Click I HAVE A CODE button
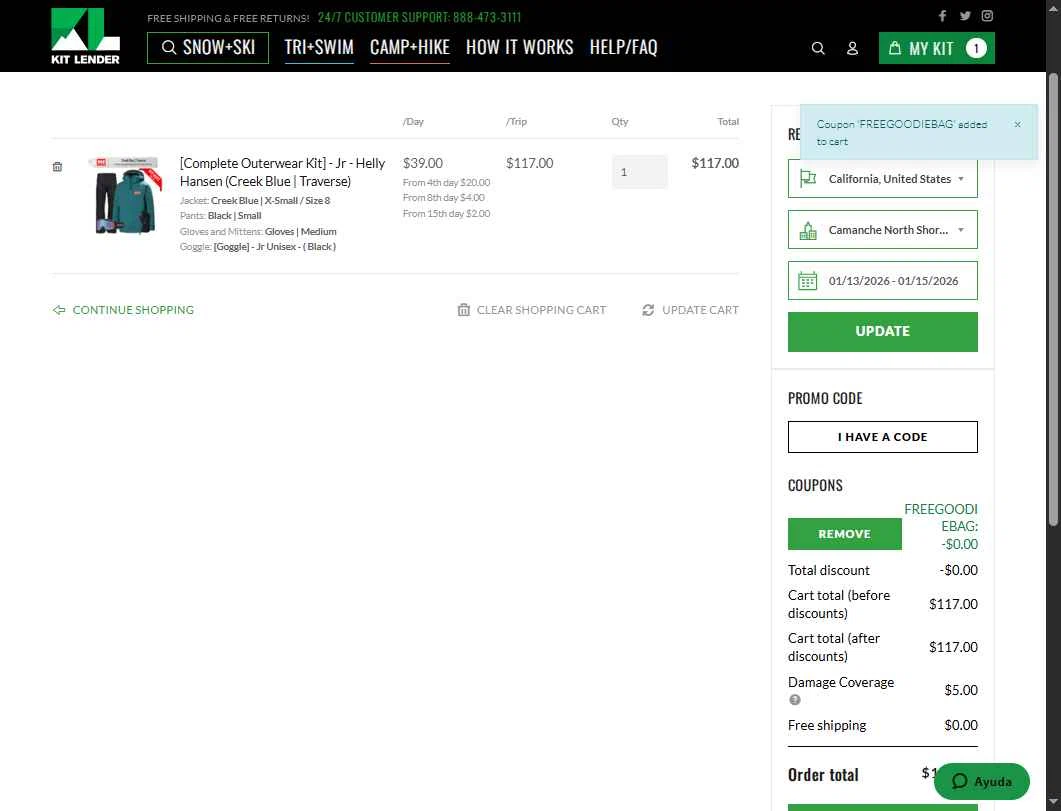 882,437
